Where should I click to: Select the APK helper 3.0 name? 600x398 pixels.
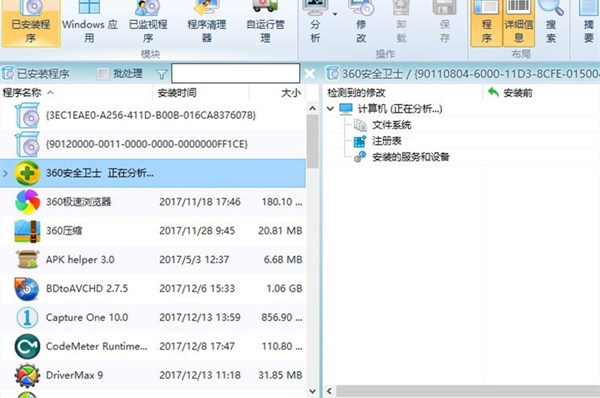pyautogui.click(x=80, y=259)
